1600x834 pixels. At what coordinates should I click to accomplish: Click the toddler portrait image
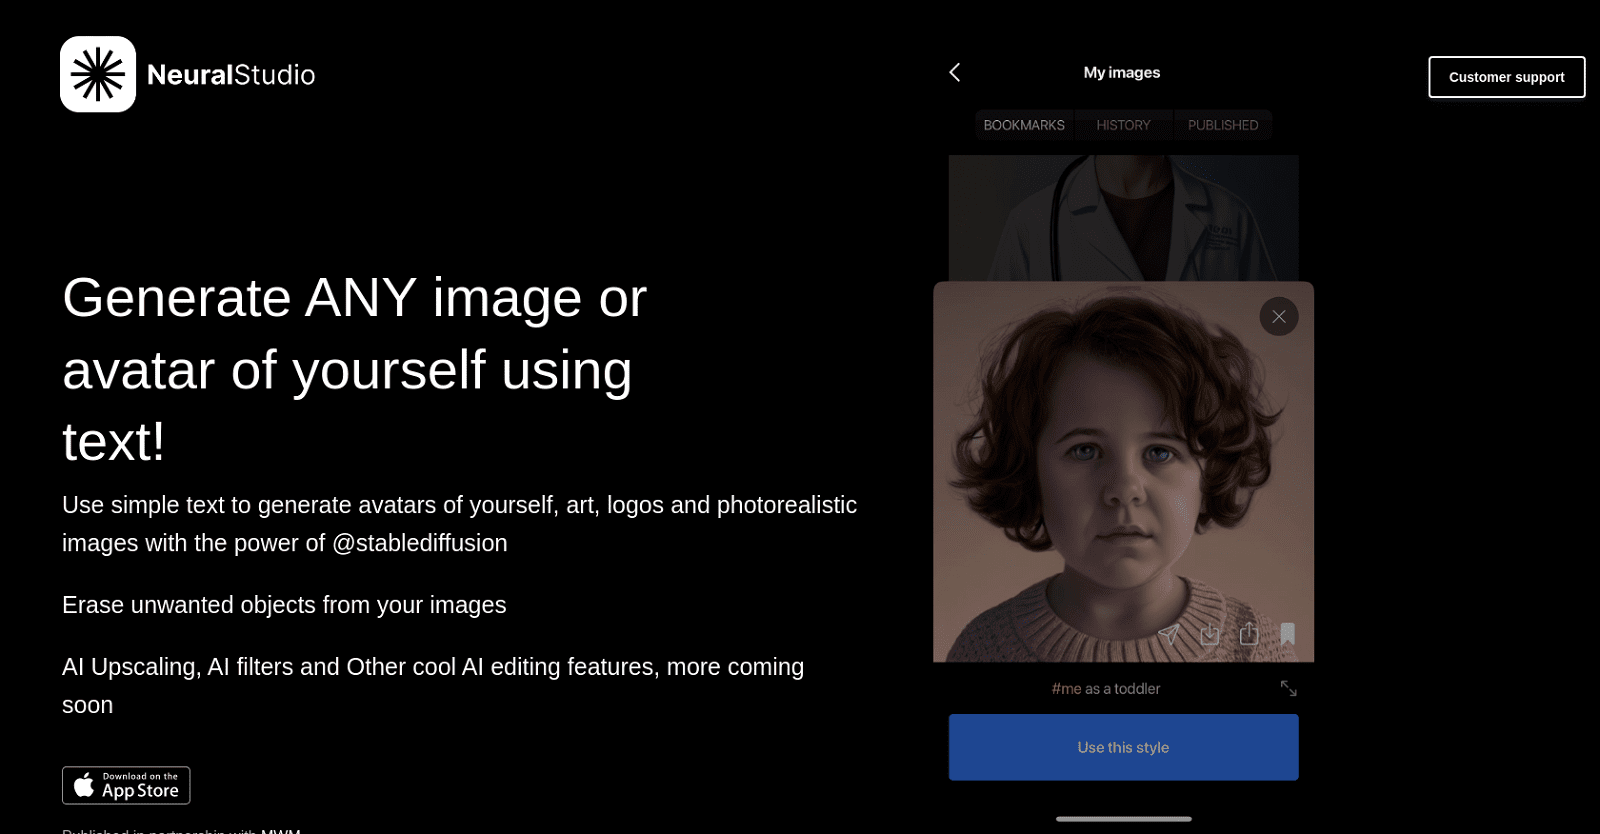(1123, 471)
